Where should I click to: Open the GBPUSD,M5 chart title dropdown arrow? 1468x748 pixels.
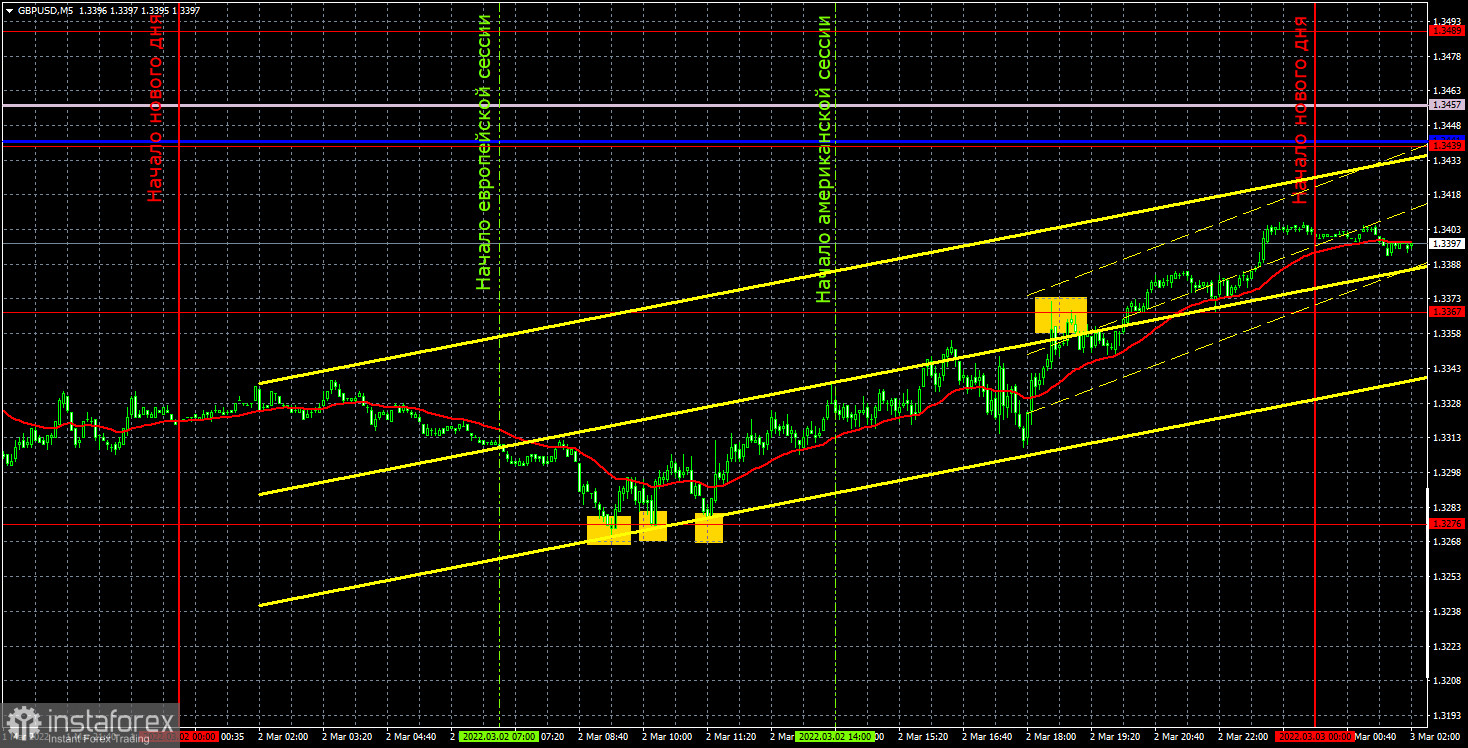8,10
